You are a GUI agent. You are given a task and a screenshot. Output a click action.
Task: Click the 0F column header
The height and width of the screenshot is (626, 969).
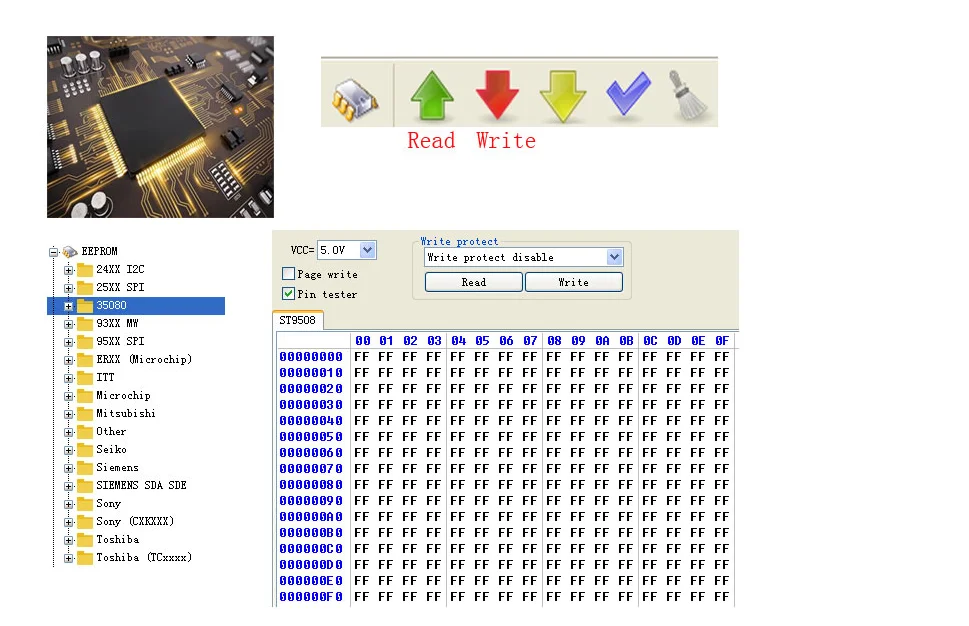(722, 340)
